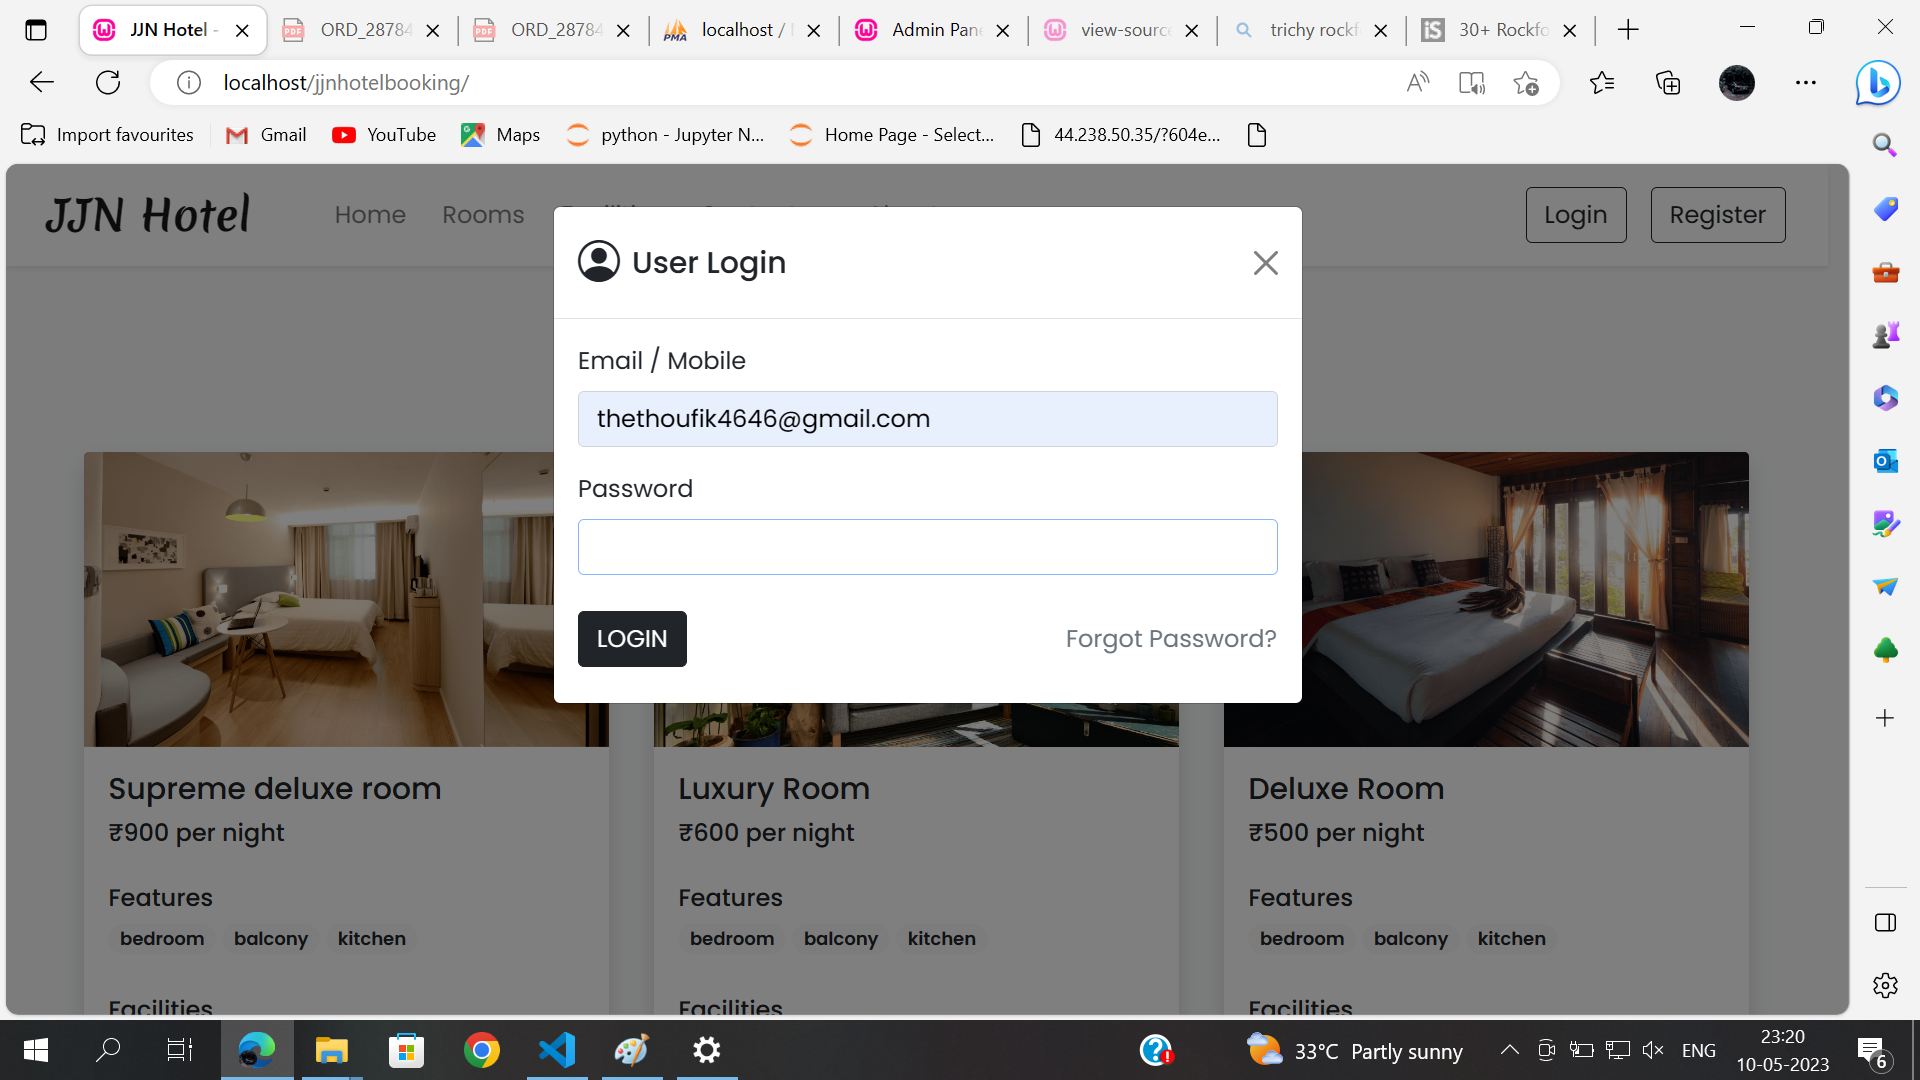
Task: Open the Collections icon in the toolbar
Action: (1668, 82)
